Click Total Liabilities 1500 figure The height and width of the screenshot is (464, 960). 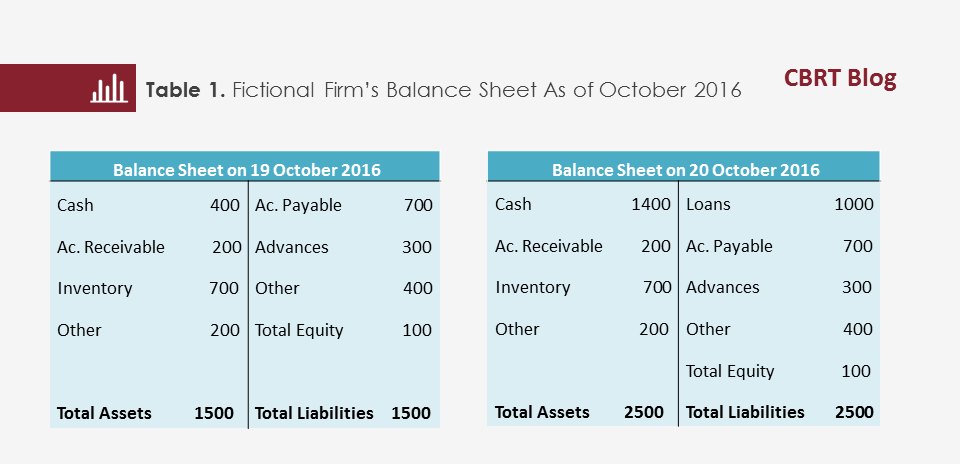coord(411,413)
